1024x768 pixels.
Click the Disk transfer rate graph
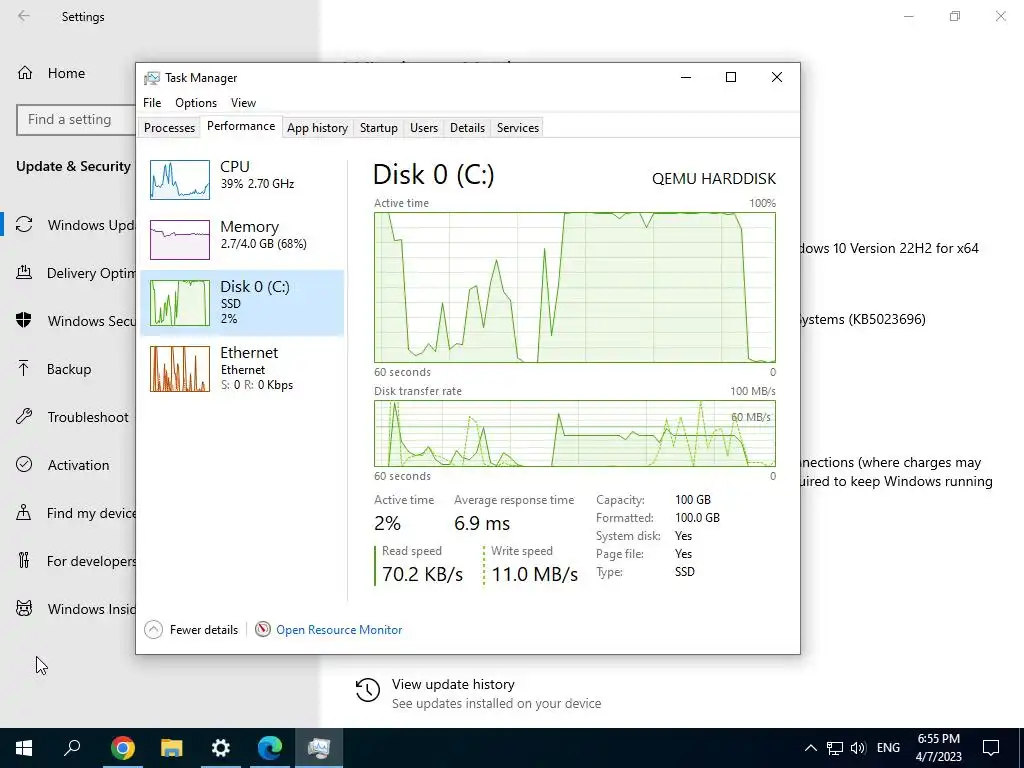pos(575,434)
